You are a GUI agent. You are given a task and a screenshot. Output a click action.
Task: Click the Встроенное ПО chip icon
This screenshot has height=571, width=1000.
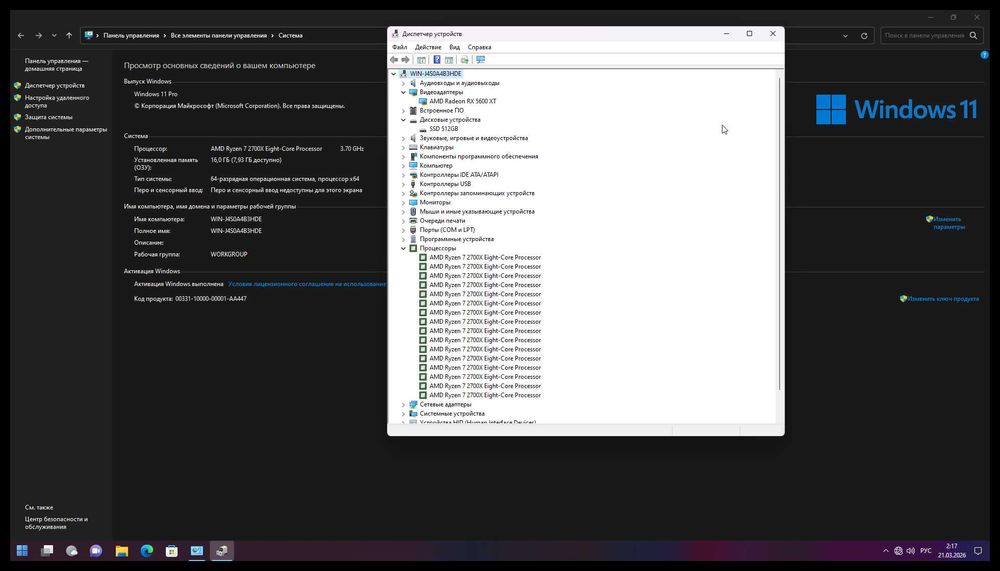(413, 110)
